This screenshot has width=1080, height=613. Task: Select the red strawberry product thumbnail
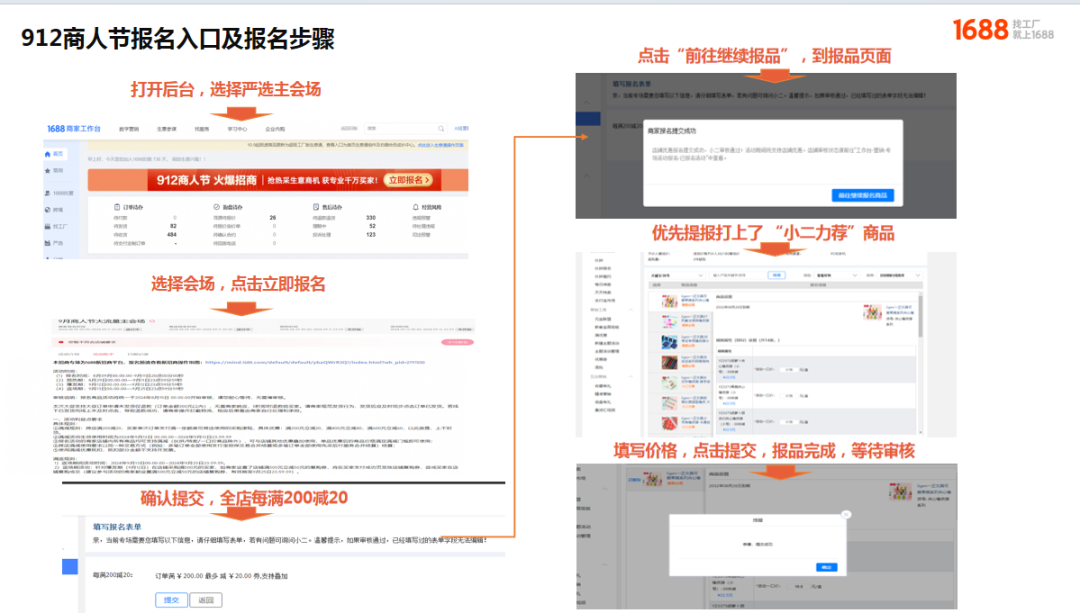point(669,422)
